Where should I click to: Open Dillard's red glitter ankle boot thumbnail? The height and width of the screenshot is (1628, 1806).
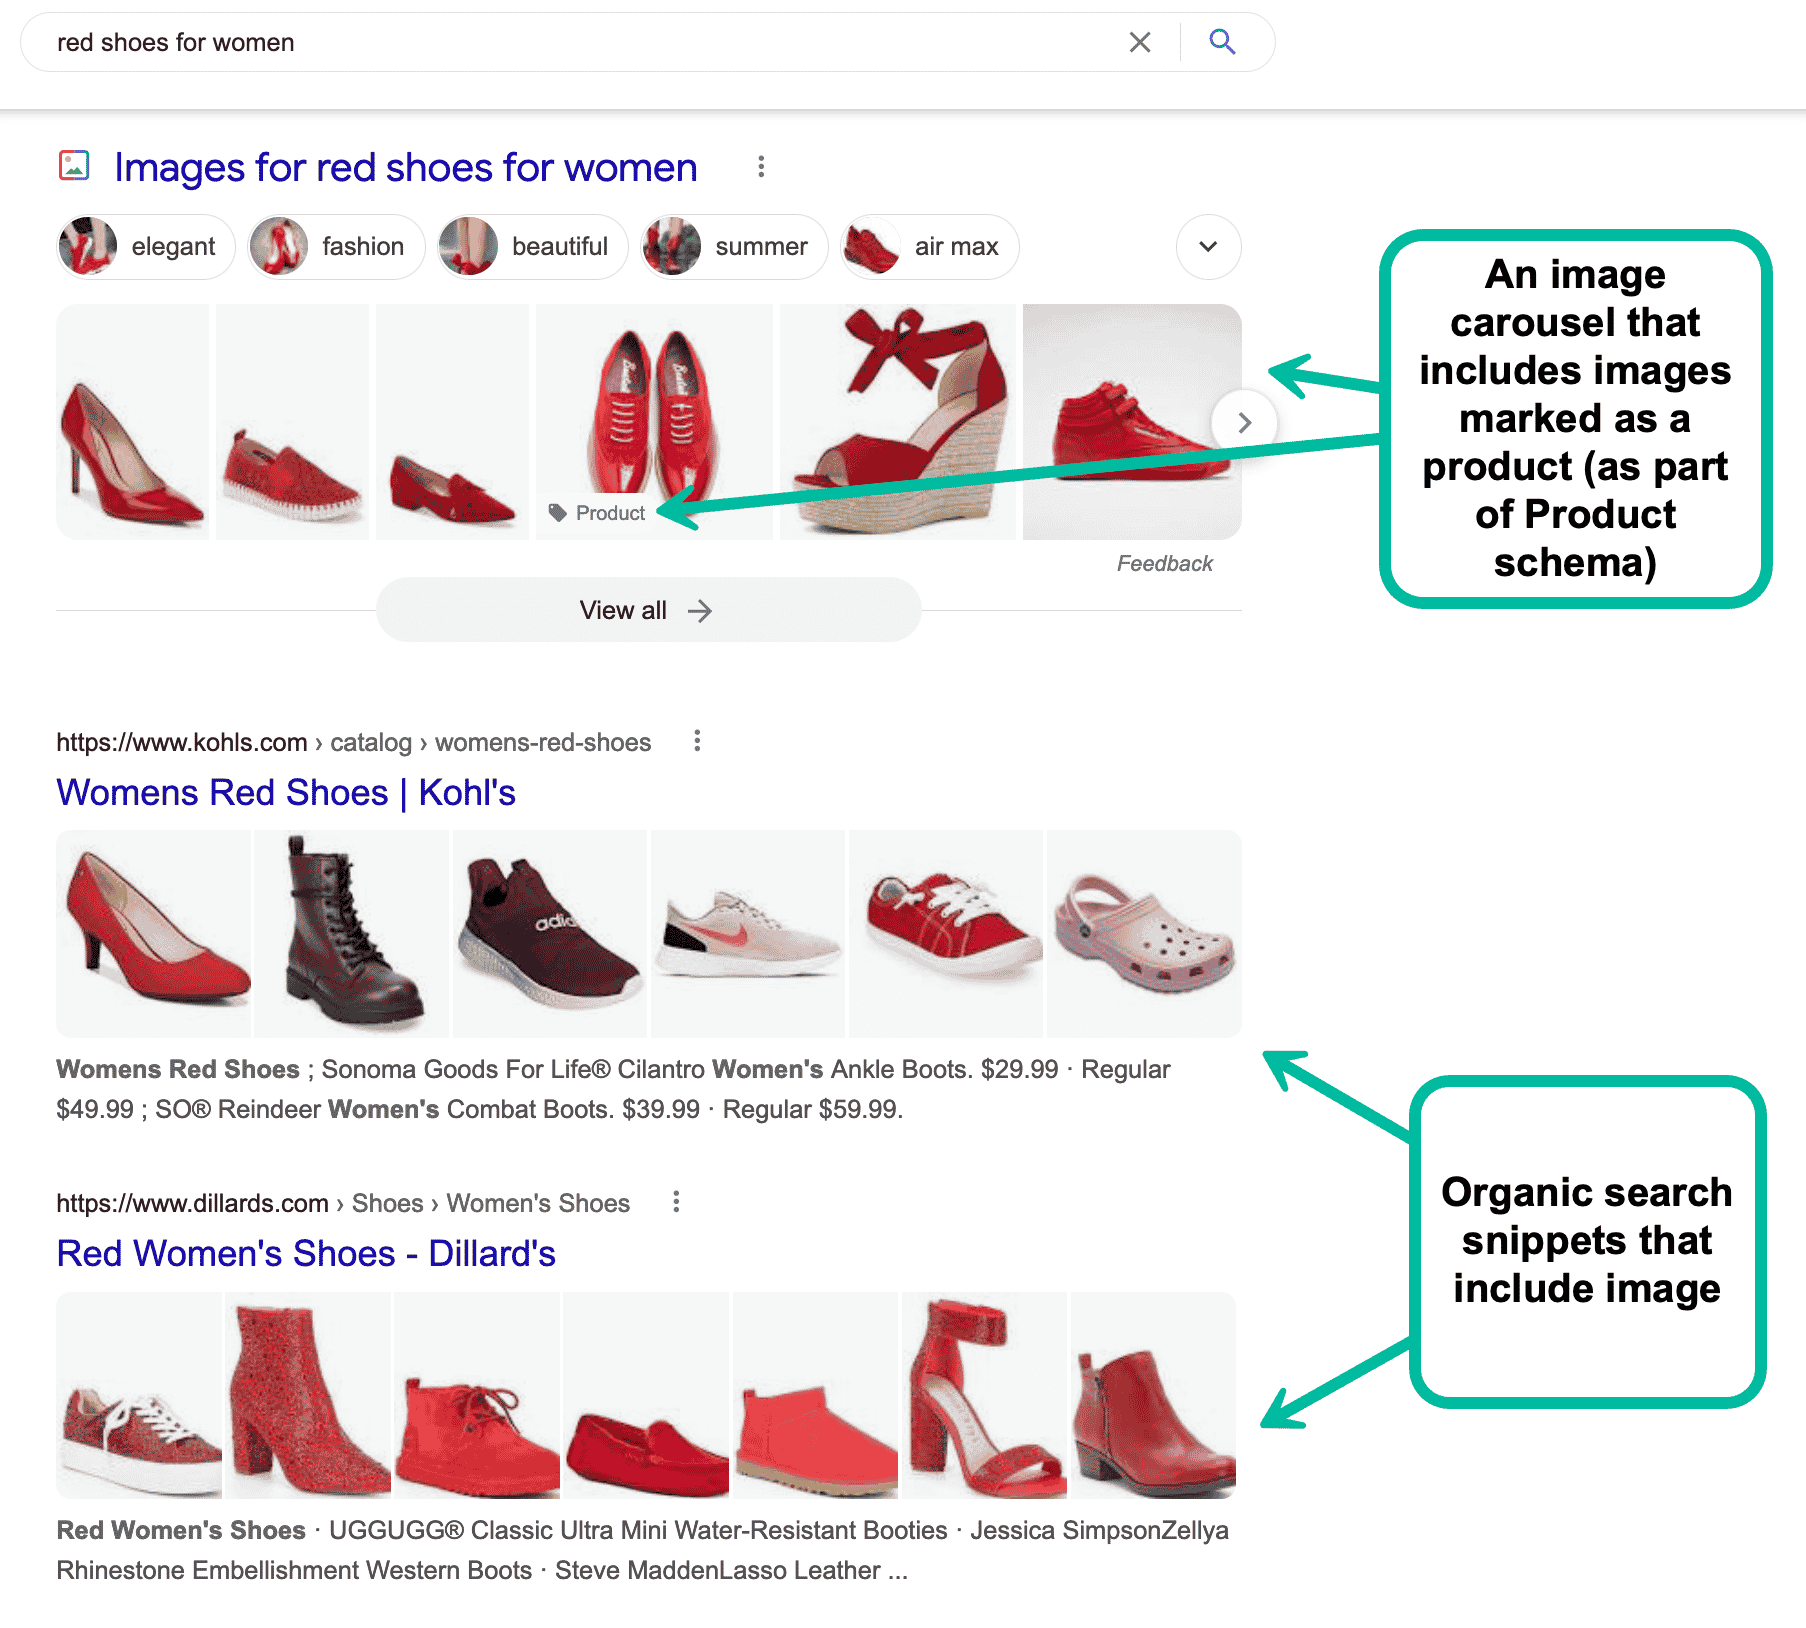point(308,1395)
